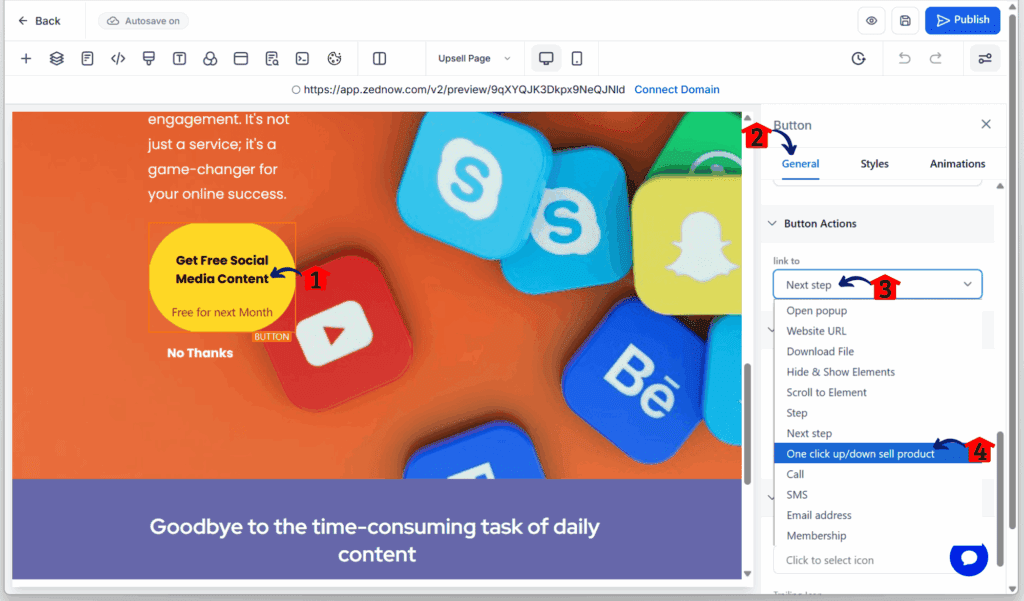
Task: Open the layout panel card icon
Action: click(x=241, y=59)
